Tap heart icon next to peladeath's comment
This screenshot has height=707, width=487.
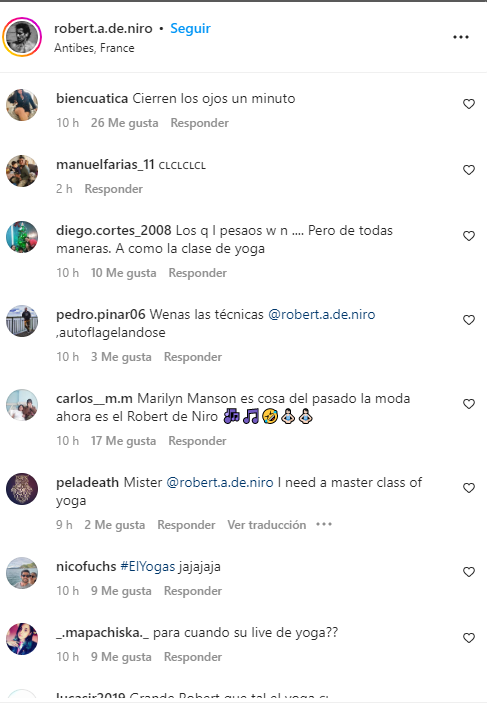pos(469,488)
